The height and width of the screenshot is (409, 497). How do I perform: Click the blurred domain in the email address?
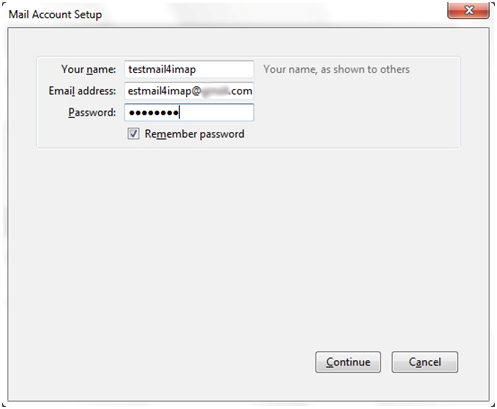click(215, 91)
